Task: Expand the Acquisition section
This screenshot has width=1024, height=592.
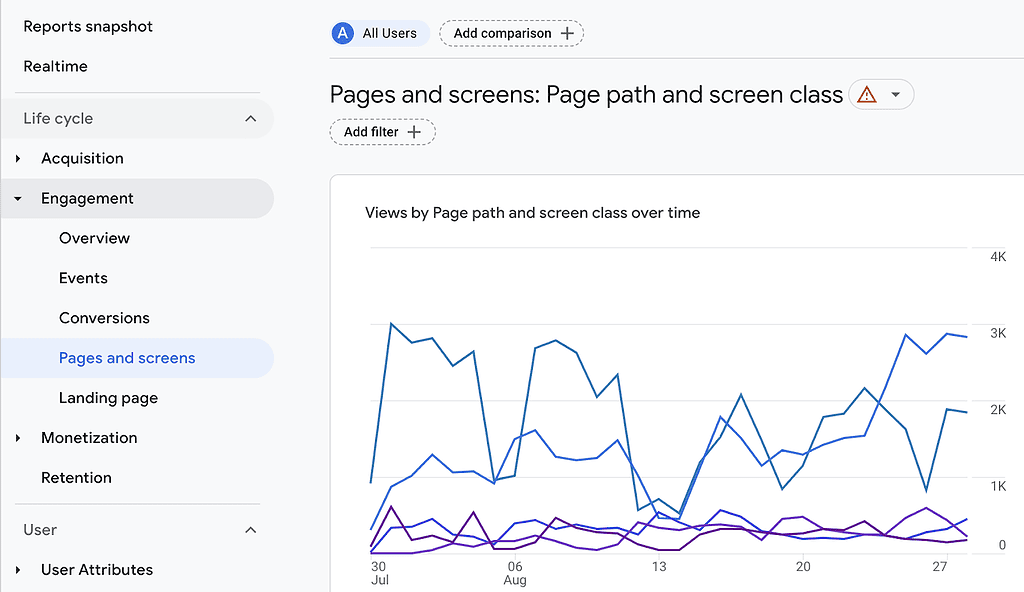Action: point(17,158)
